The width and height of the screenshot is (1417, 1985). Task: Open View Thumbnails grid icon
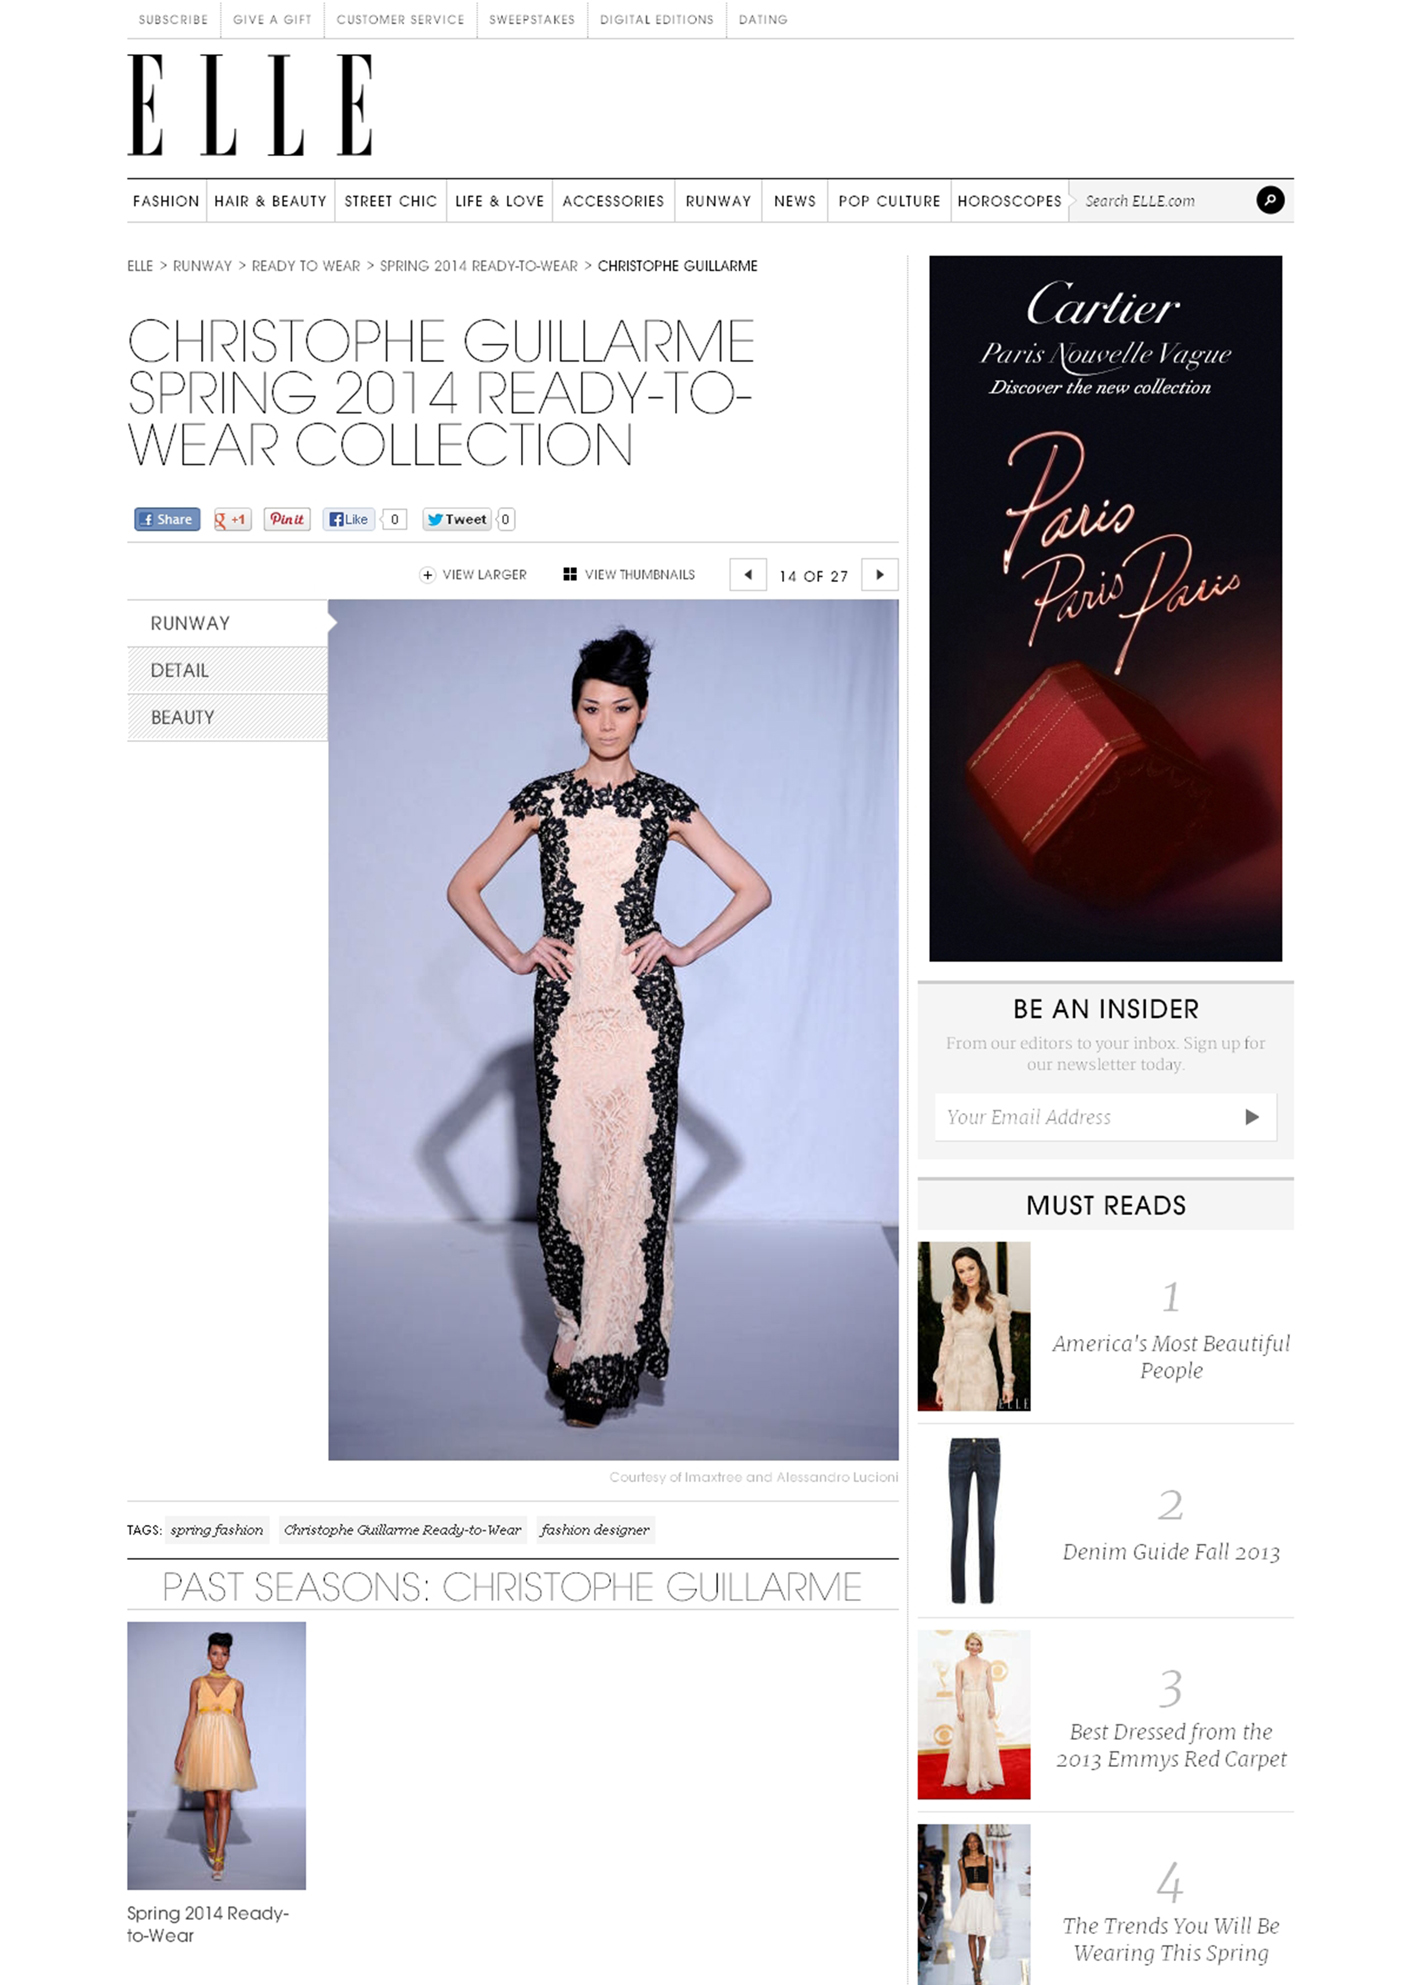coord(570,574)
